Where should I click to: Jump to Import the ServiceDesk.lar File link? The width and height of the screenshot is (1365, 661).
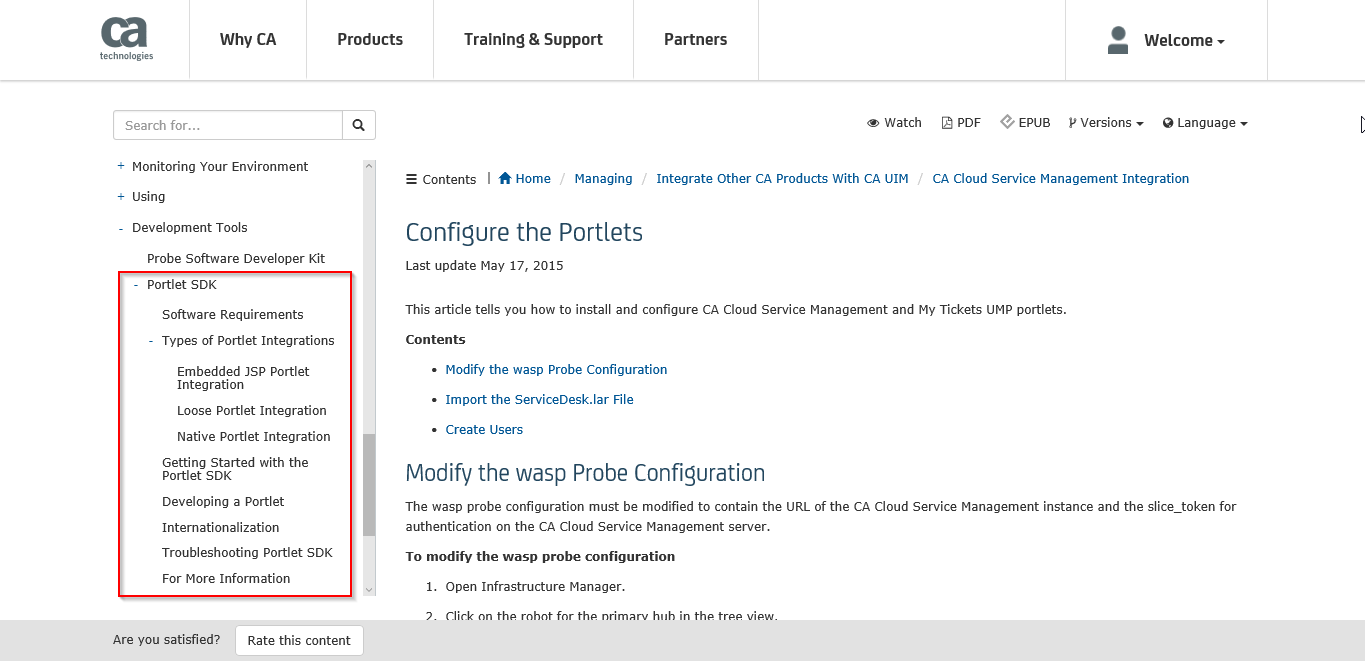(x=539, y=400)
